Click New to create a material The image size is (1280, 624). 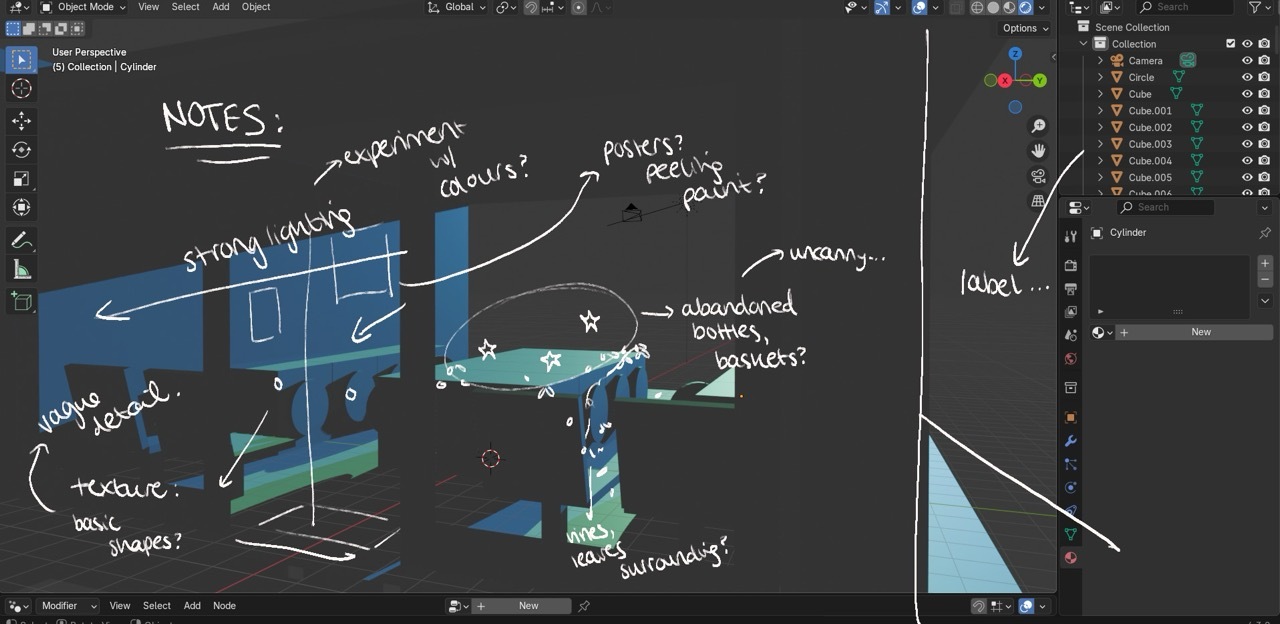1200,332
